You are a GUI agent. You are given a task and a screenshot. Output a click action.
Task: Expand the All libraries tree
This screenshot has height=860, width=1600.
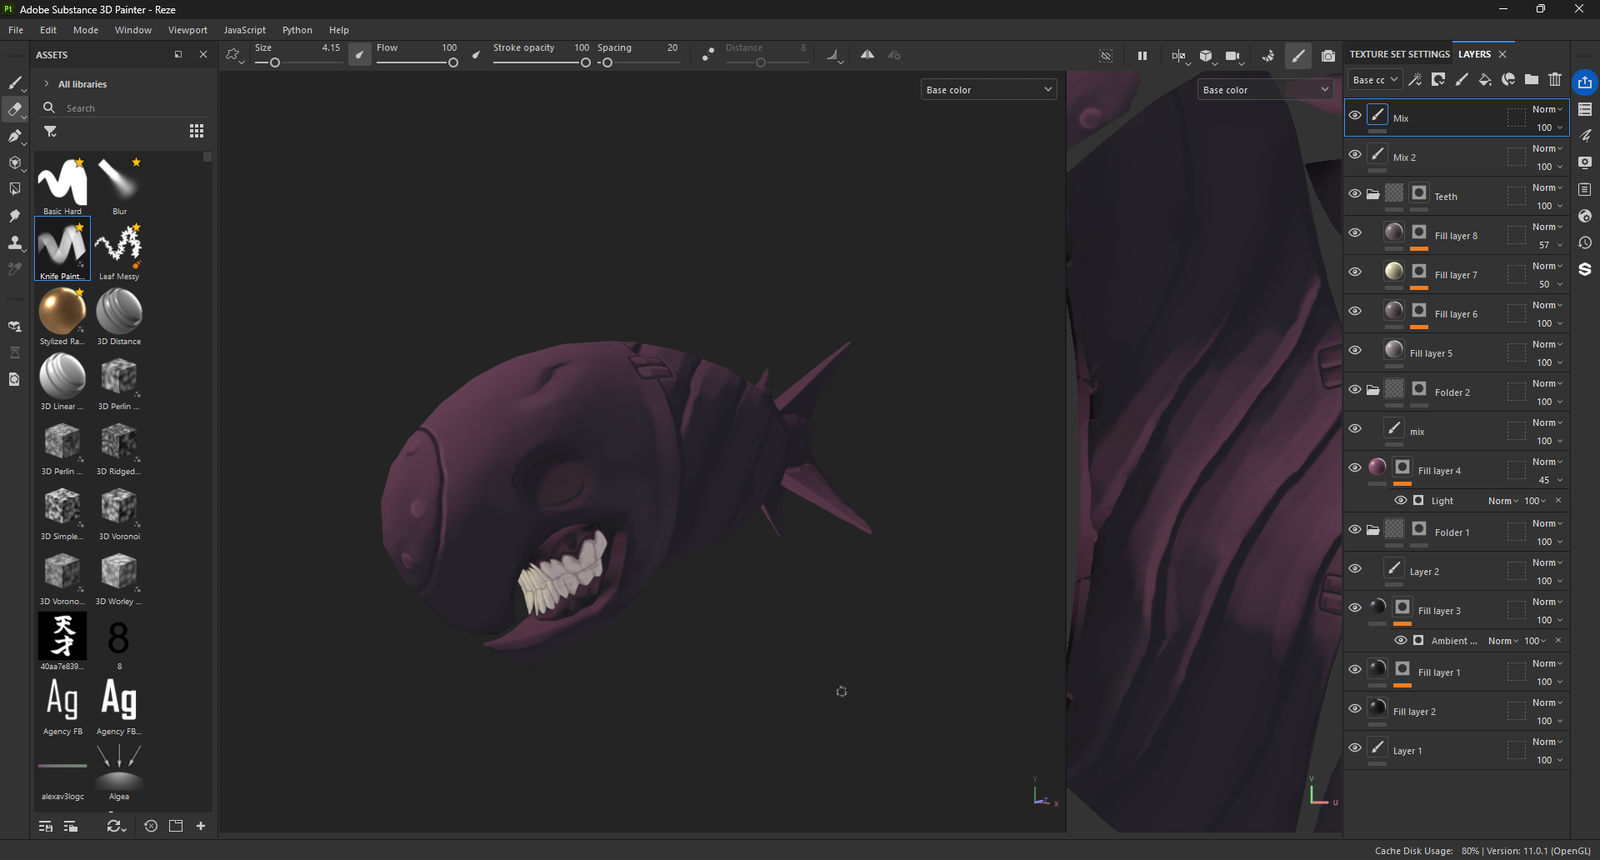point(46,84)
